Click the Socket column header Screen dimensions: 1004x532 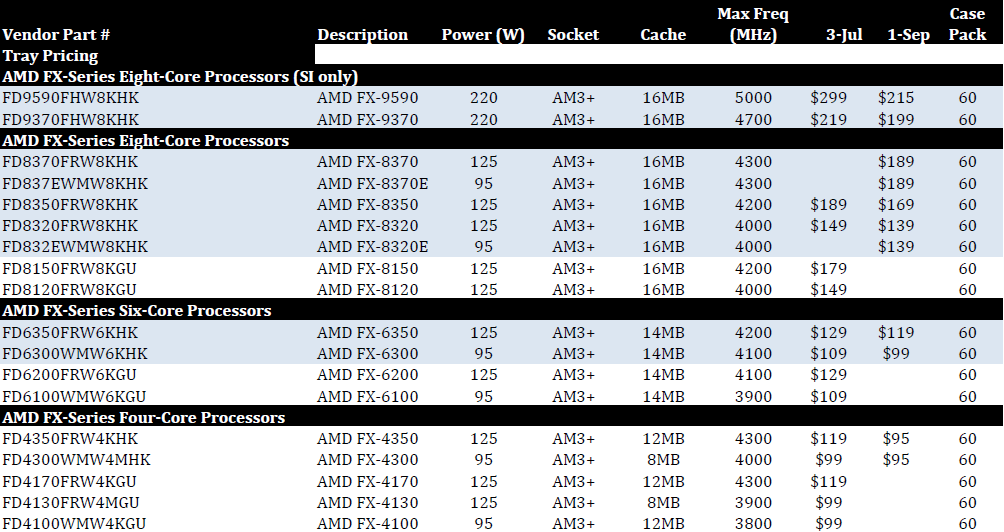[x=573, y=35]
